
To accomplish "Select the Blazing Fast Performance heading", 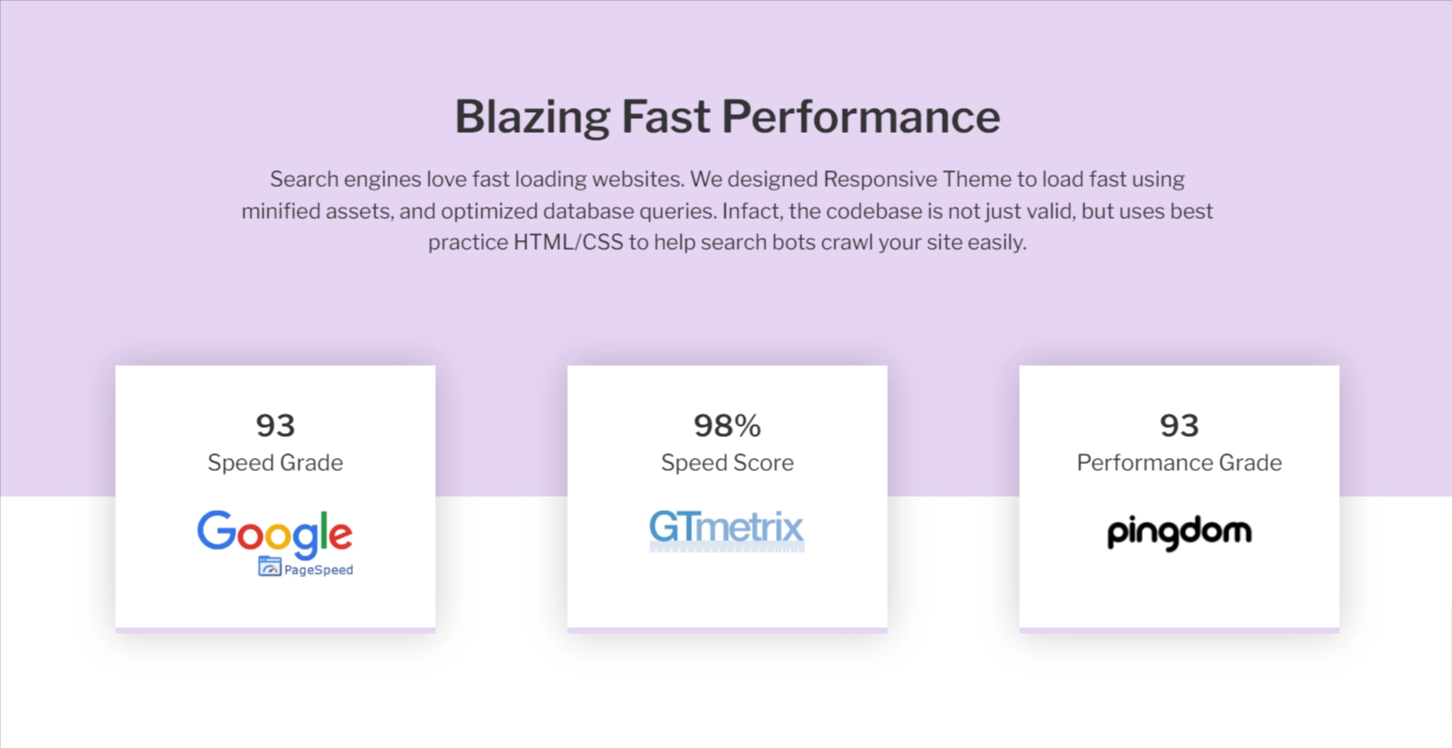I will coord(727,116).
